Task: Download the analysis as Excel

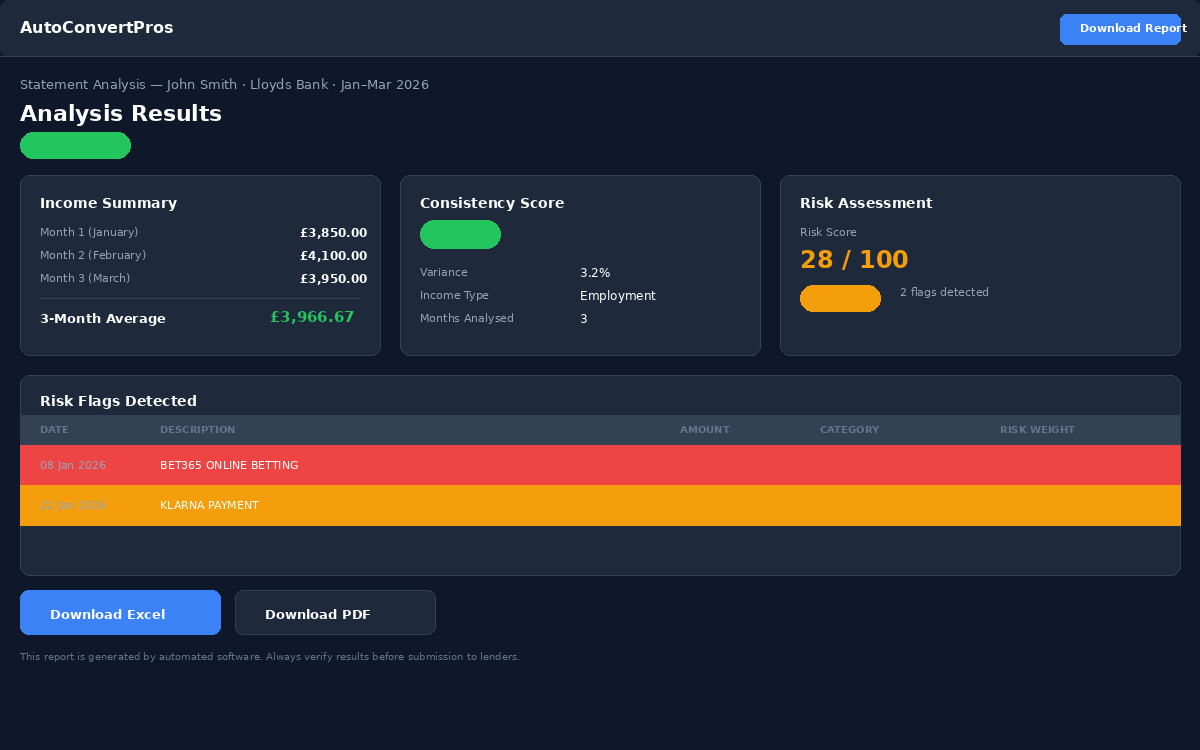Action: (x=120, y=613)
